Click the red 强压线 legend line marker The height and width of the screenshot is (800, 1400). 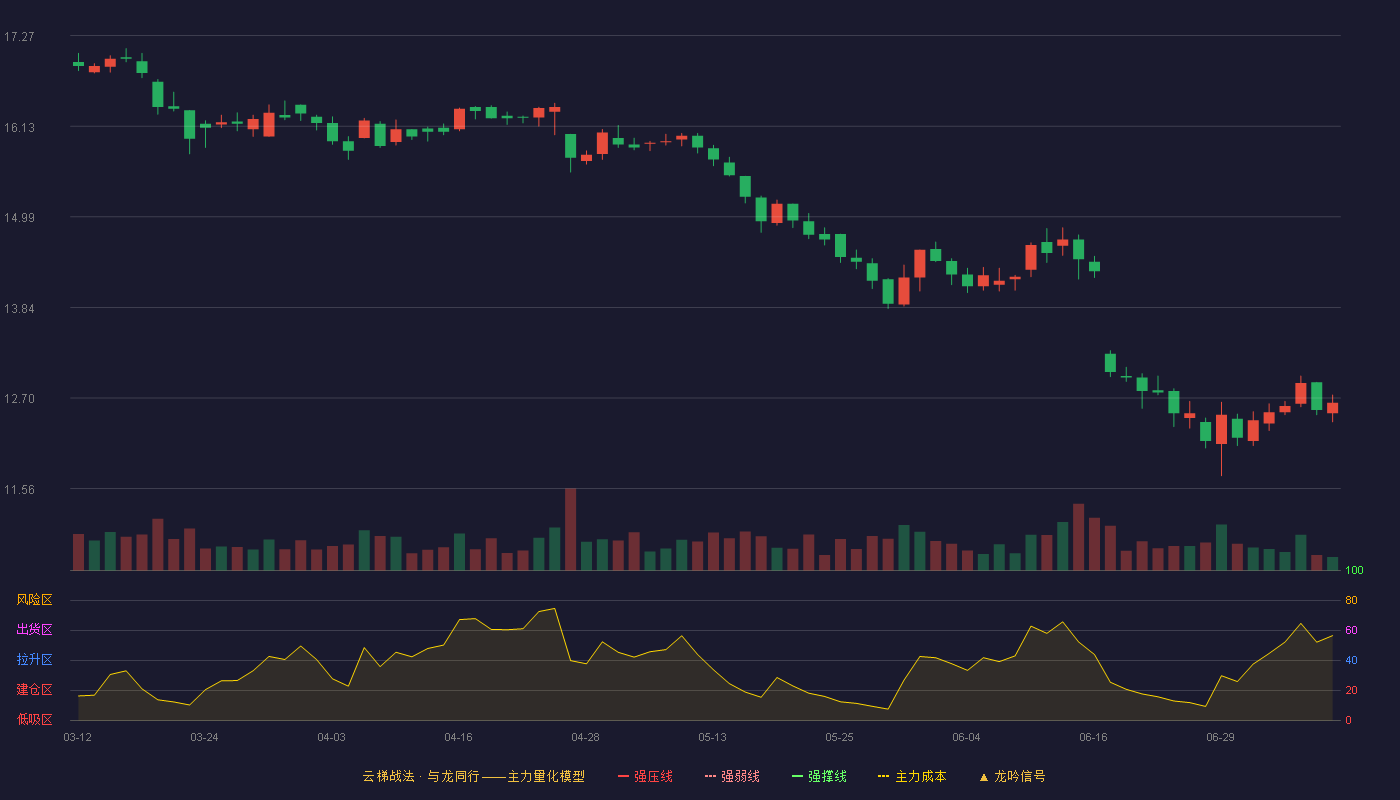click(x=623, y=776)
